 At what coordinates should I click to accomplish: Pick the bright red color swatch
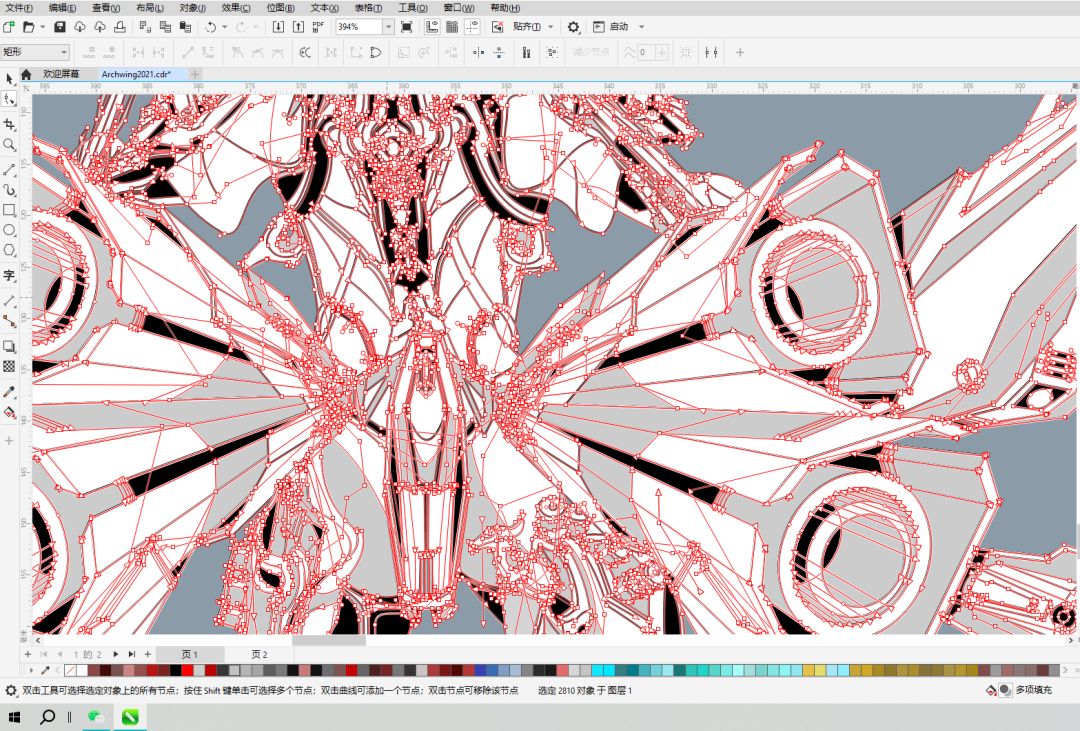[x=187, y=670]
